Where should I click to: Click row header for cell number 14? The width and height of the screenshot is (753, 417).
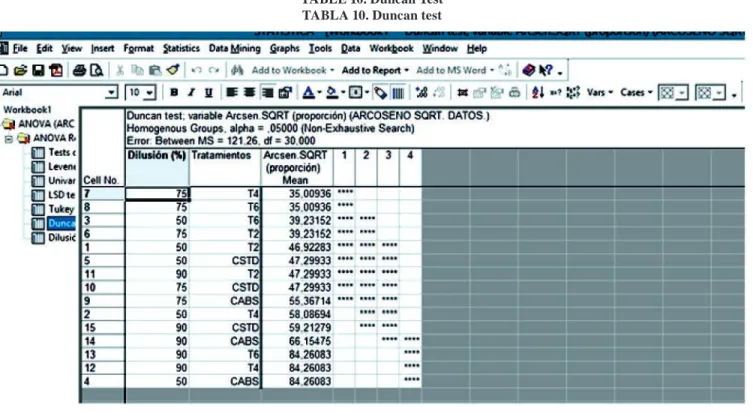coord(102,341)
